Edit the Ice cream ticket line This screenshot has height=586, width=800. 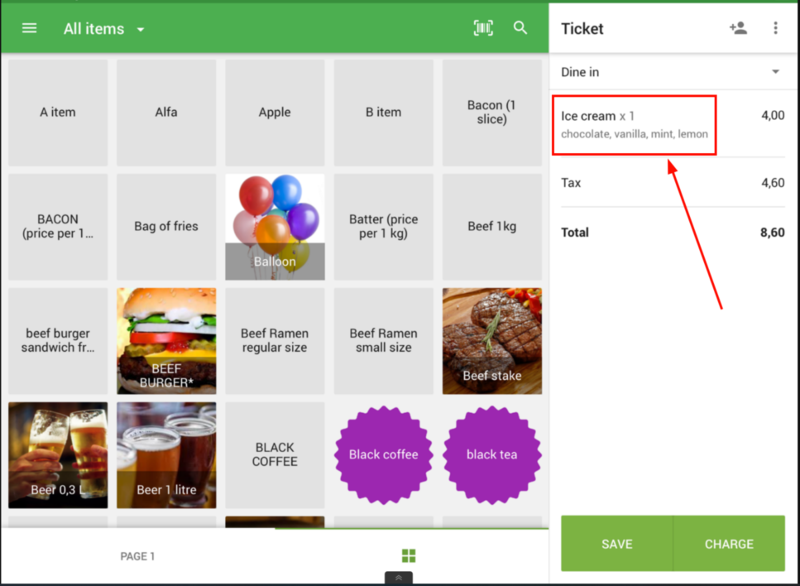click(x=636, y=125)
